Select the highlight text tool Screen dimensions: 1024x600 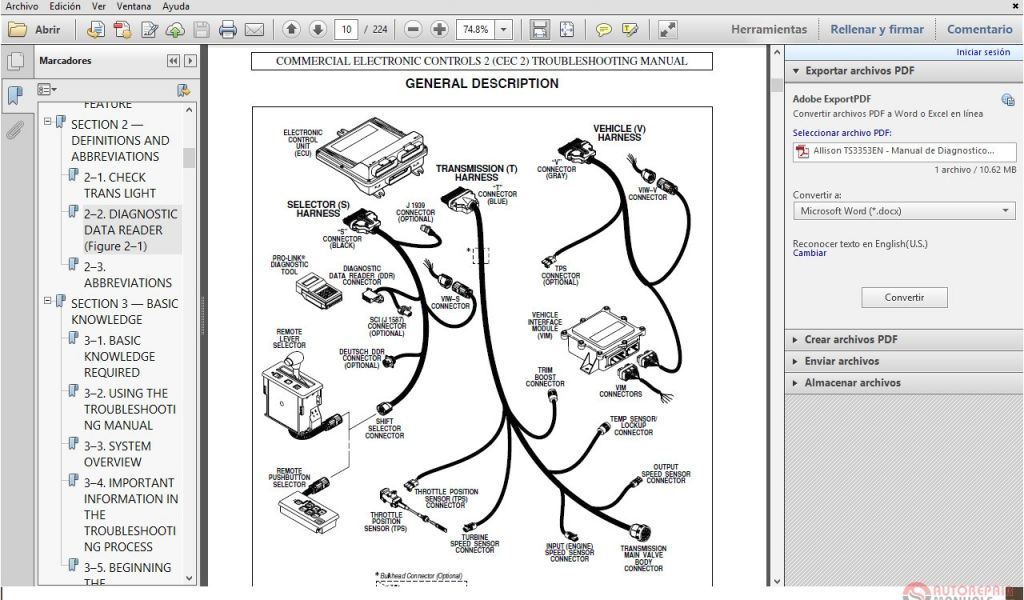[x=630, y=30]
